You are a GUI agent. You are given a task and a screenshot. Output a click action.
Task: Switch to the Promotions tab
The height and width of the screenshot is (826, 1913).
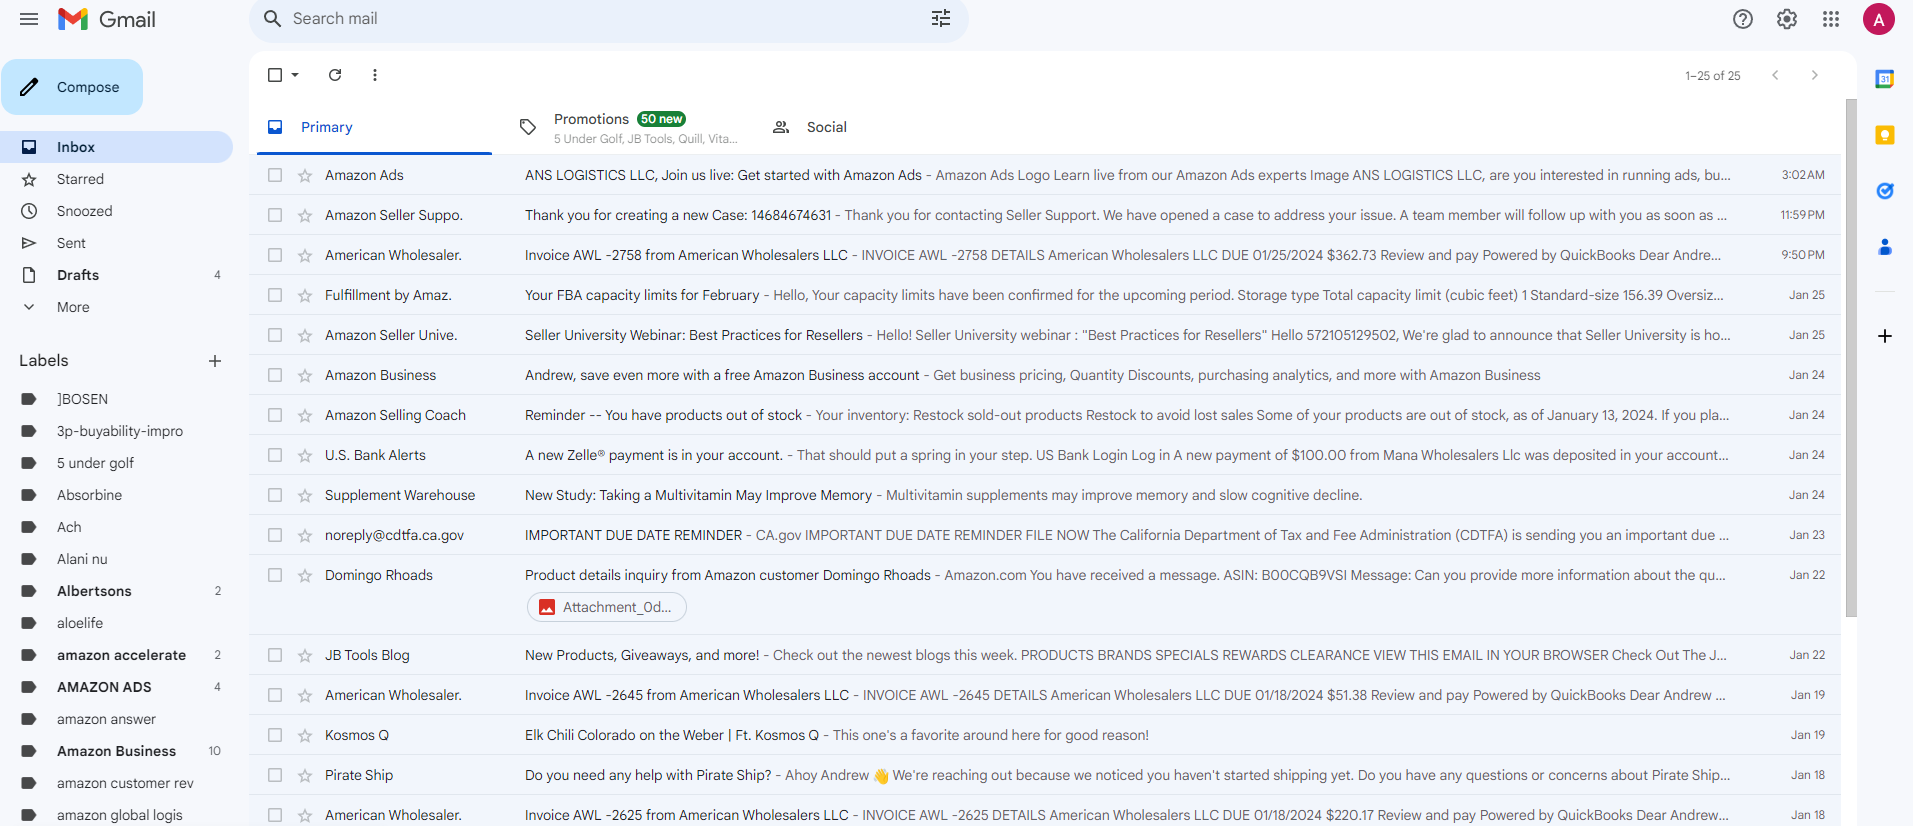click(x=628, y=127)
